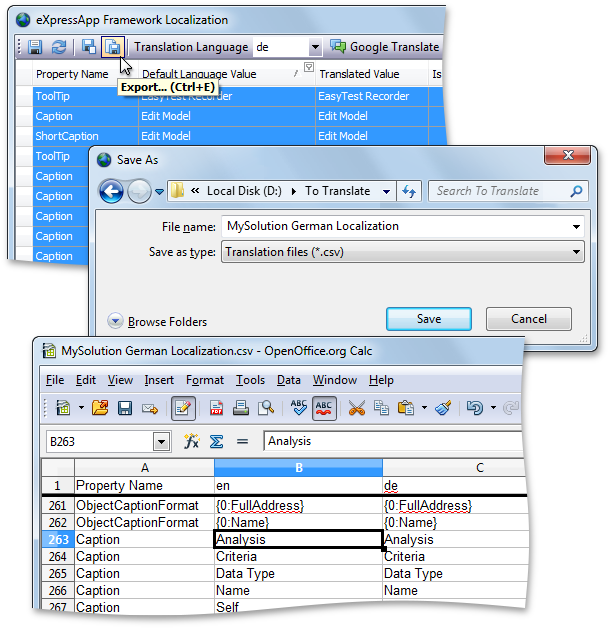Open the Translation Language dropdown showing de
Viewport: 611px width, 631px height.
coord(315,47)
